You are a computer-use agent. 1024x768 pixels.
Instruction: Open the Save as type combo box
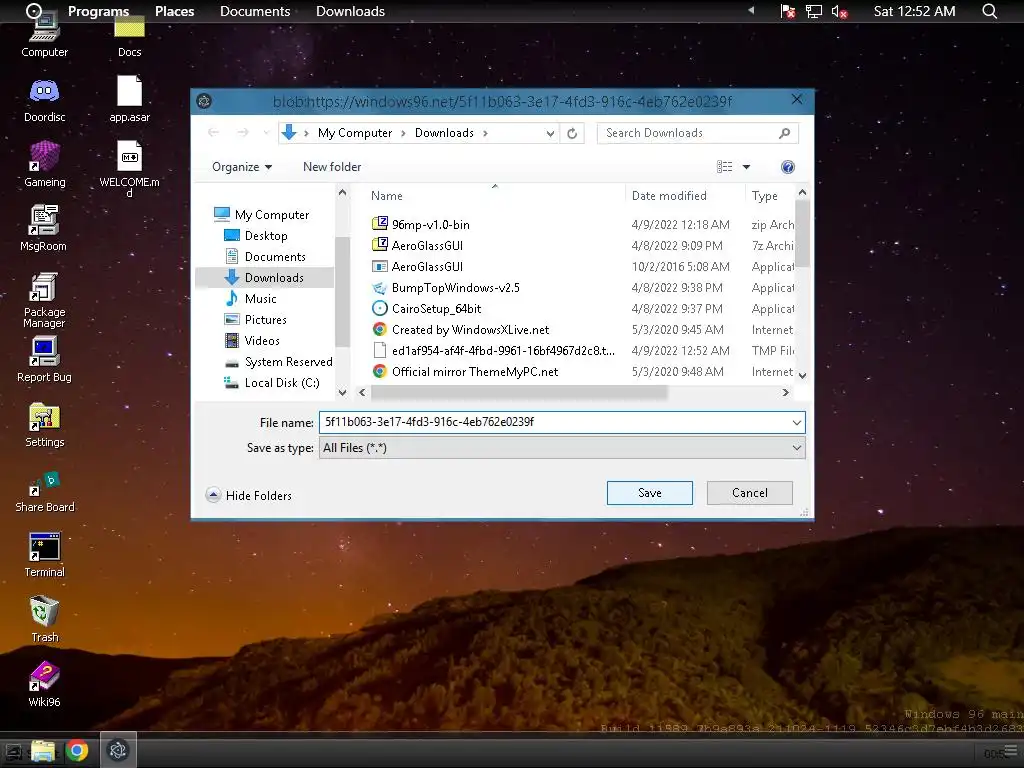[x=562, y=448]
